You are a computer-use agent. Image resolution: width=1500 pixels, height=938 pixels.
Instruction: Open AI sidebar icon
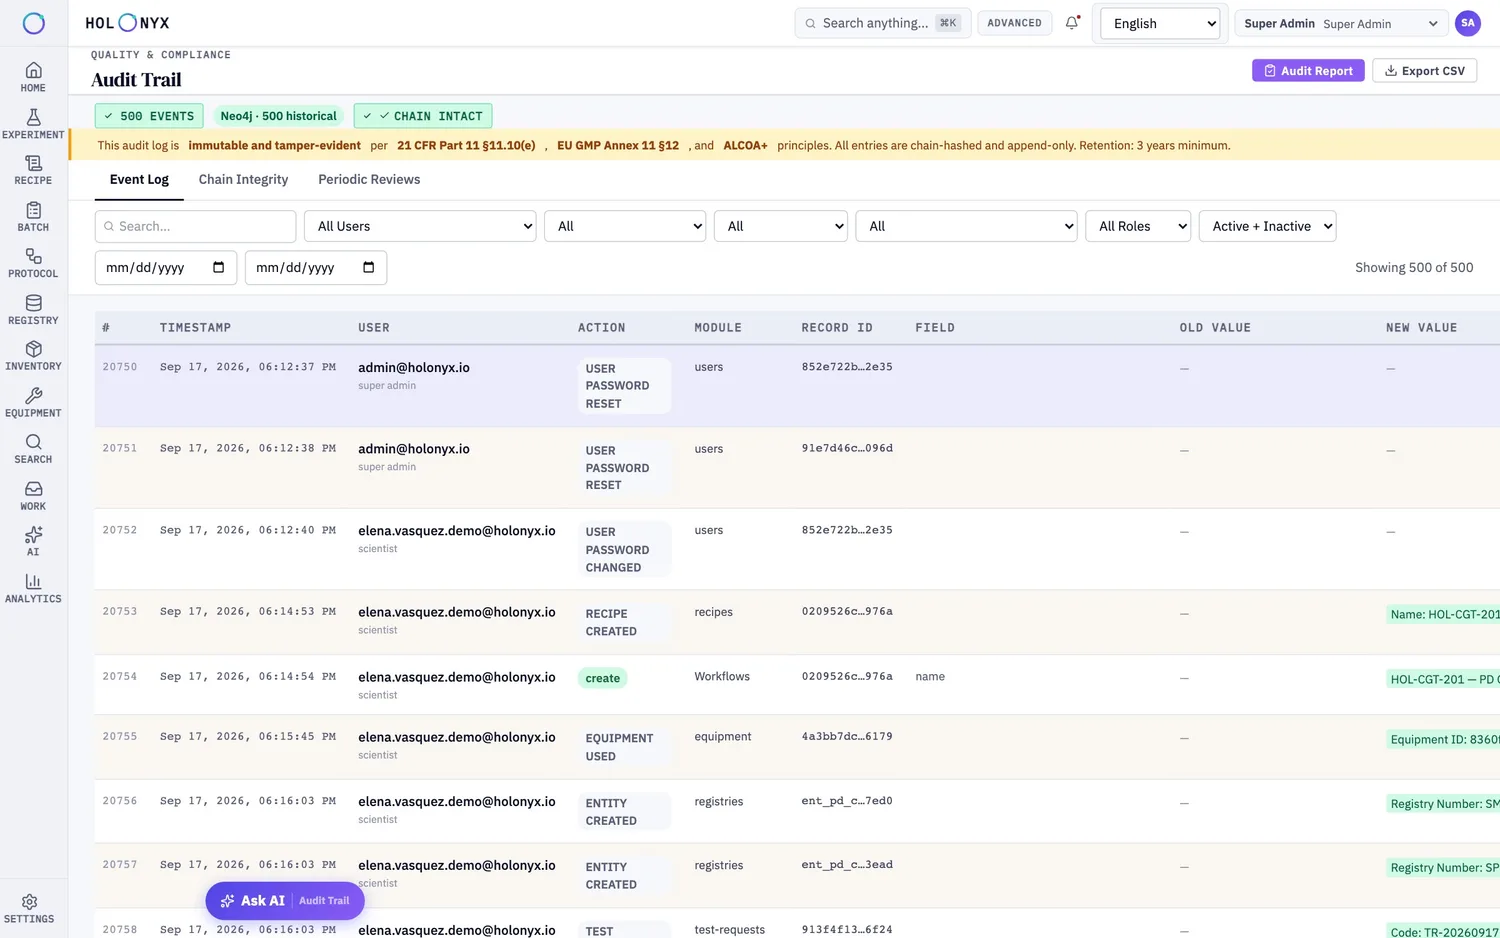tap(33, 542)
